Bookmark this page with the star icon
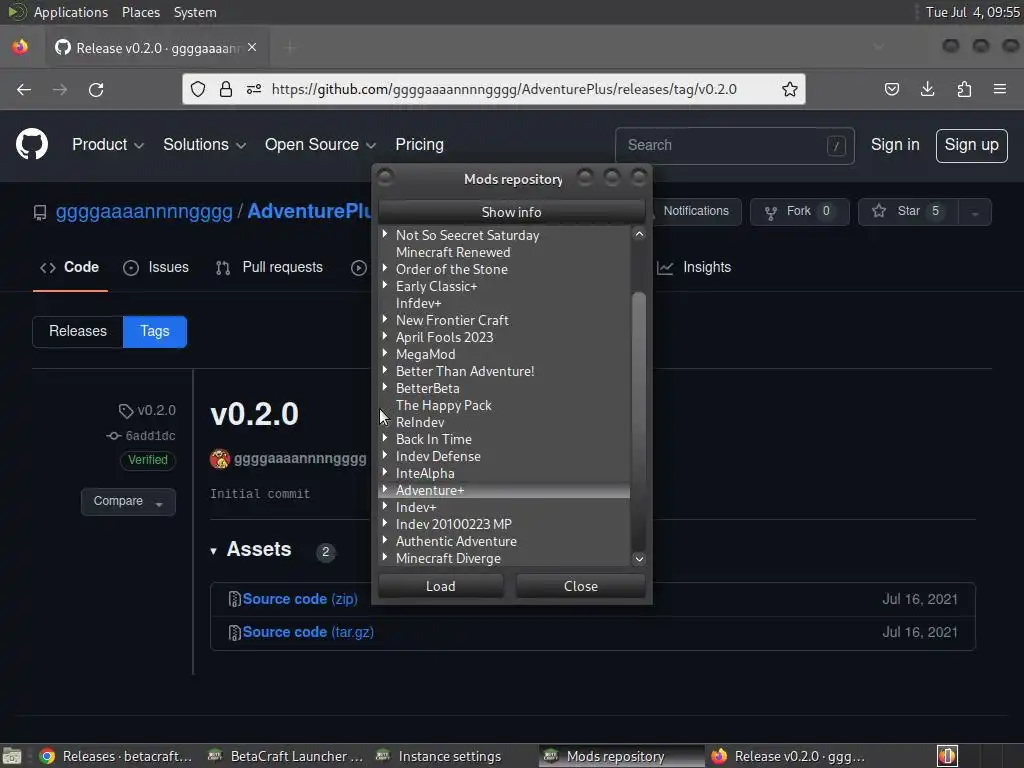The width and height of the screenshot is (1024, 768). pos(790,89)
